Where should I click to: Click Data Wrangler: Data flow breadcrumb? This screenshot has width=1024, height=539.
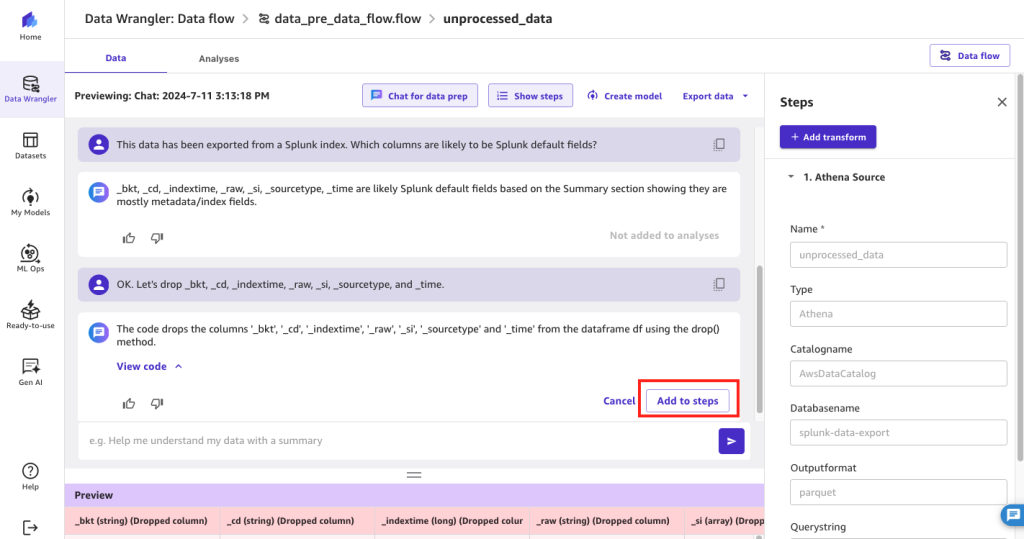(x=159, y=19)
